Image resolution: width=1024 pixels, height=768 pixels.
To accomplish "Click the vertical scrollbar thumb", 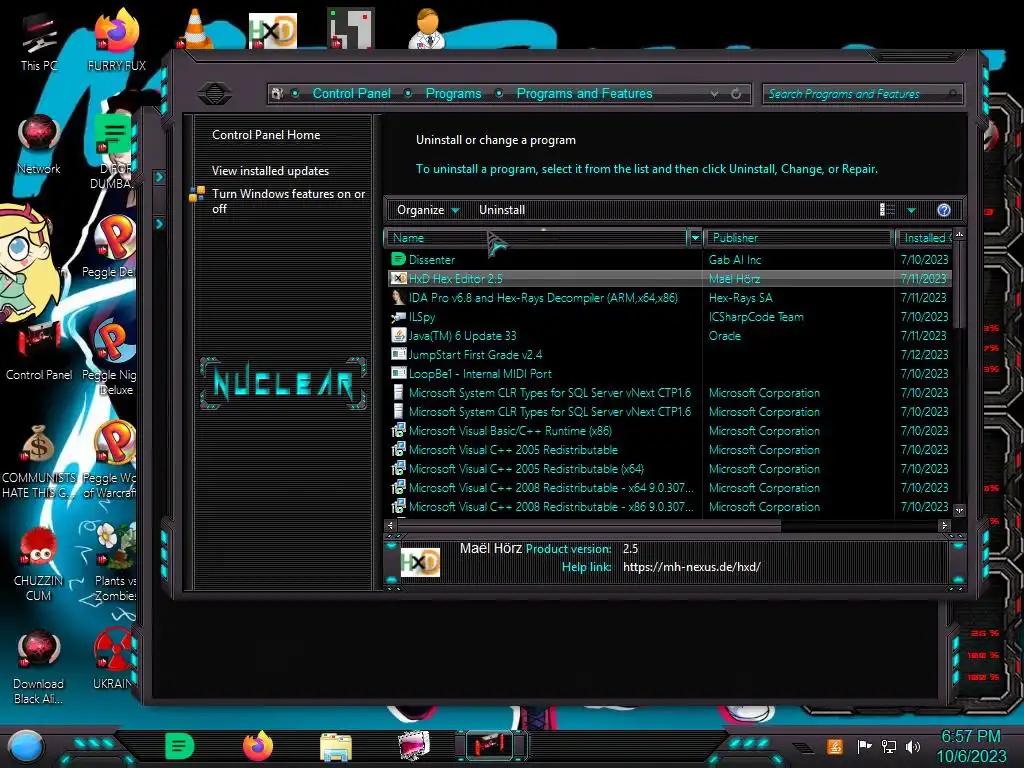I will tap(959, 285).
